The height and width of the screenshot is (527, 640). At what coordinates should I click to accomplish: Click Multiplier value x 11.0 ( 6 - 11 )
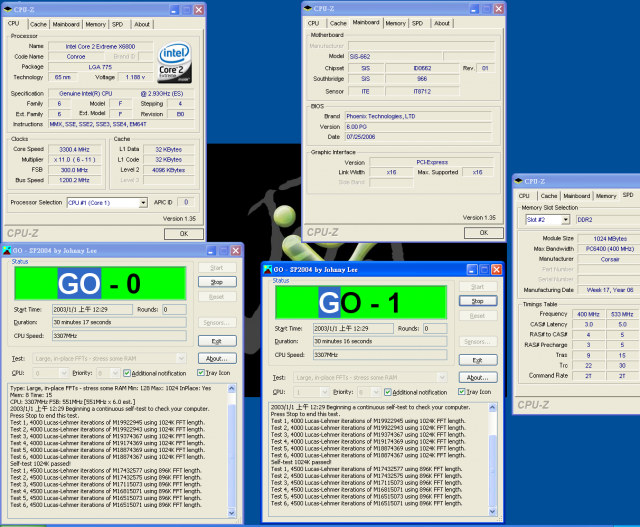[74, 160]
